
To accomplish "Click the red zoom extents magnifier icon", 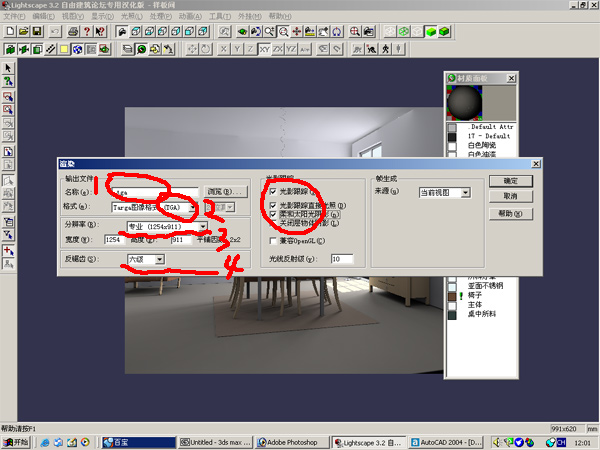I will tap(355, 32).
